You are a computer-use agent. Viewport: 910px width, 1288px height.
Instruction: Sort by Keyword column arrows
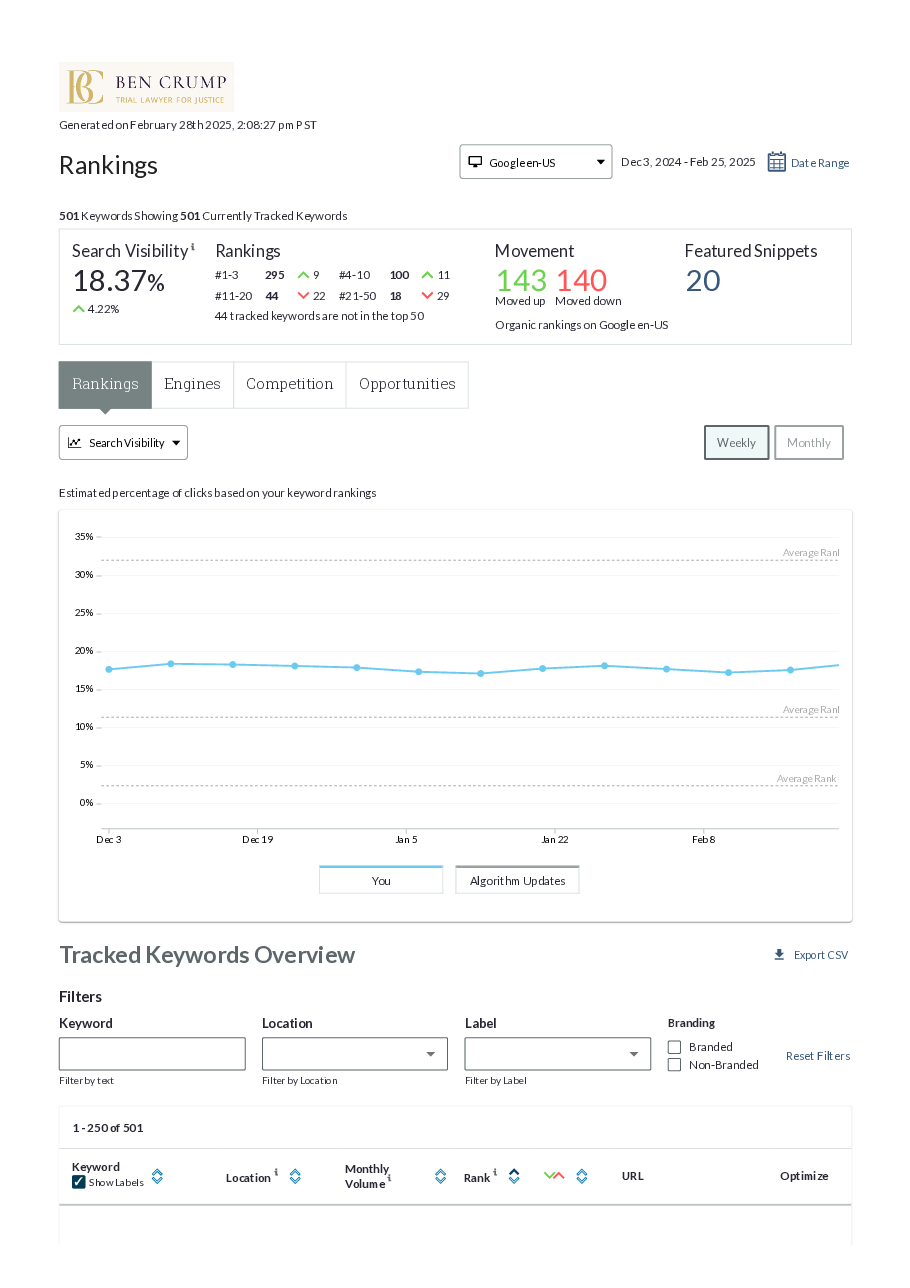pos(157,1176)
